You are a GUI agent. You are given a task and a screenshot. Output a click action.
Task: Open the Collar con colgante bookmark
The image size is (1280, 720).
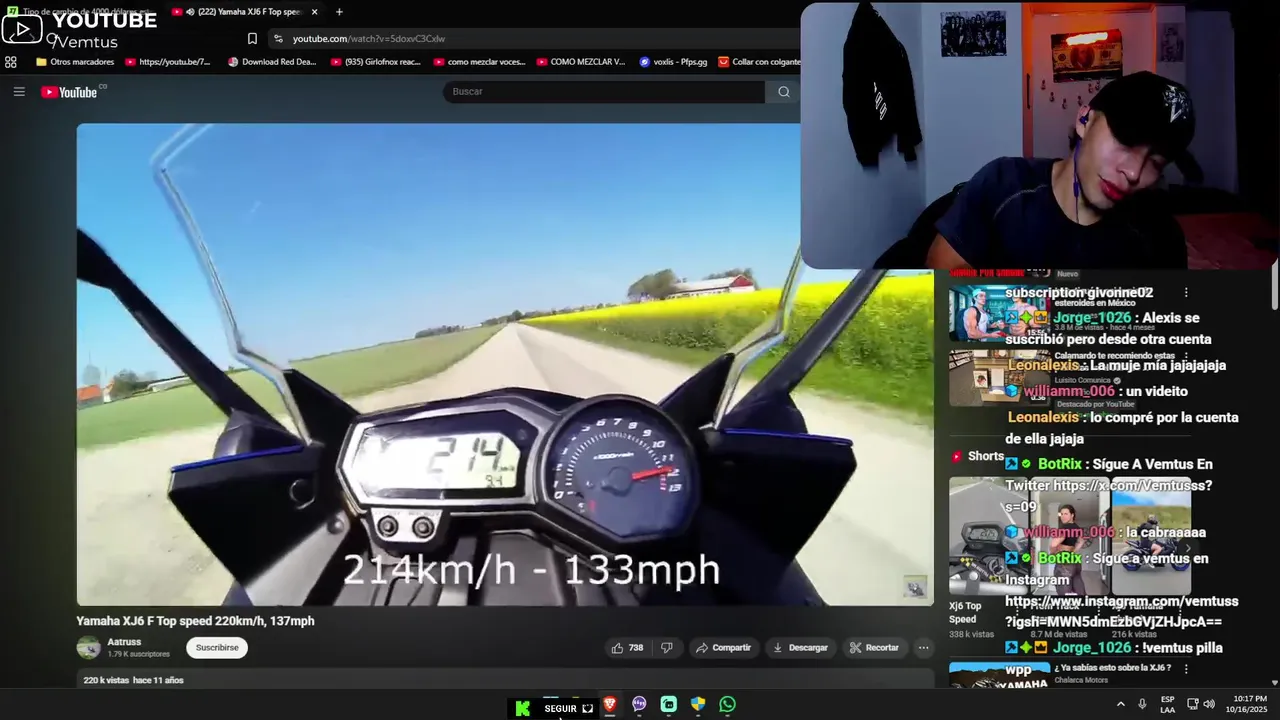pos(760,62)
